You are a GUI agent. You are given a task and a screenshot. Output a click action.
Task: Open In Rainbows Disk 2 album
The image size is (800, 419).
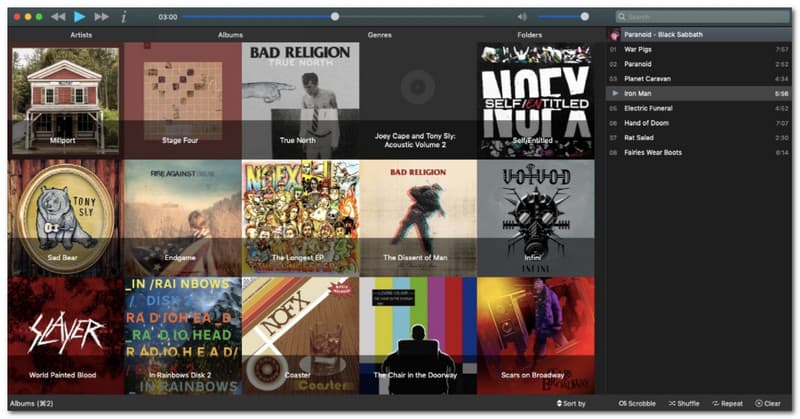(x=183, y=336)
